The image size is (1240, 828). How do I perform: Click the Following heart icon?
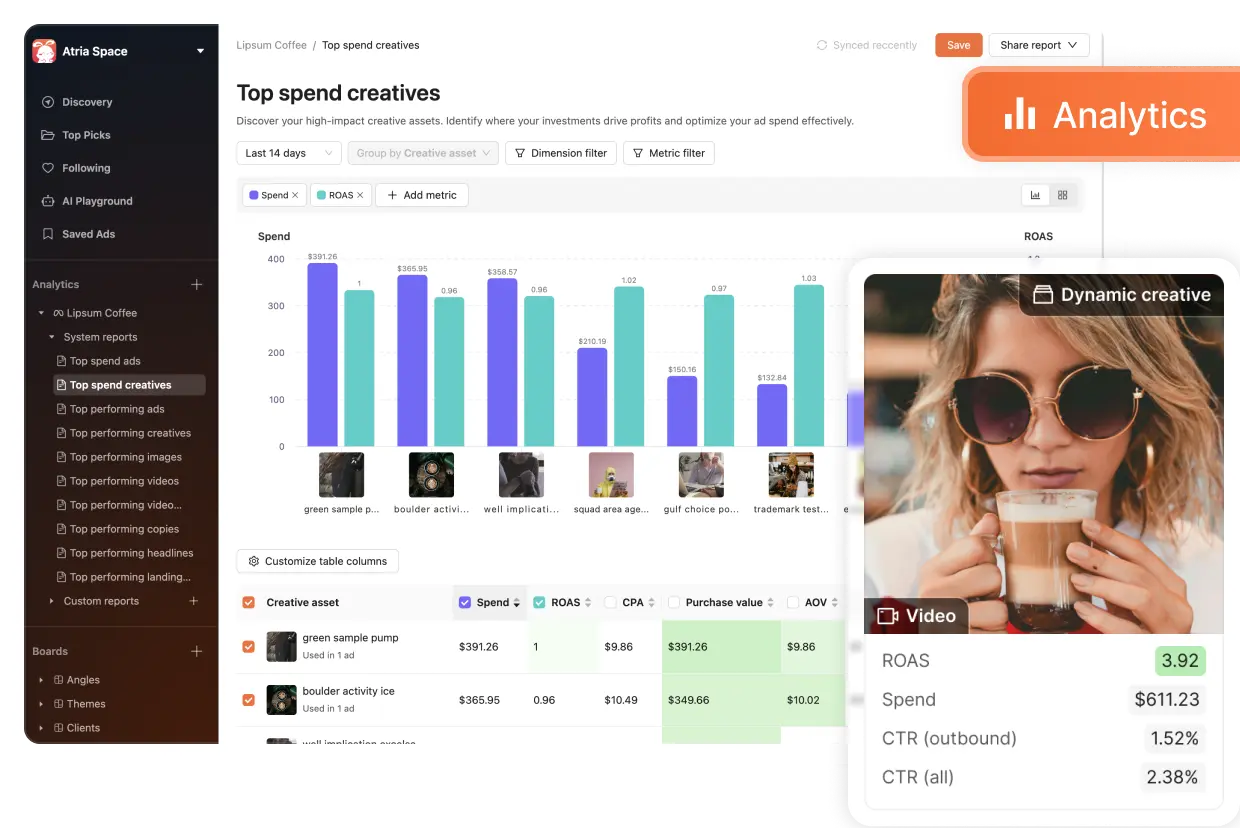47,168
